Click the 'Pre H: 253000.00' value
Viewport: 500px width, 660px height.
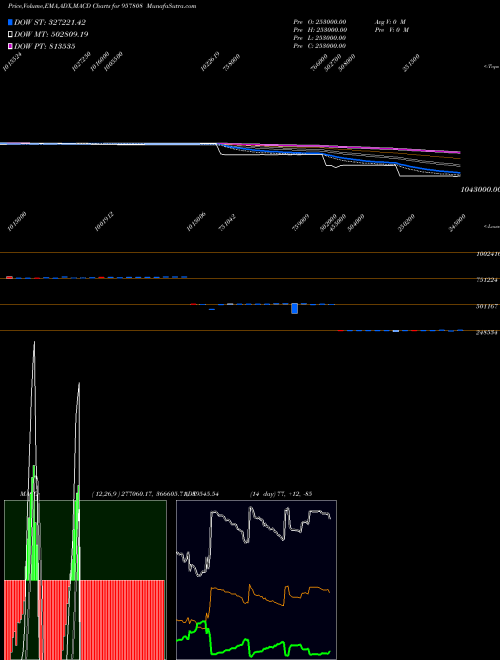[x=320, y=29]
